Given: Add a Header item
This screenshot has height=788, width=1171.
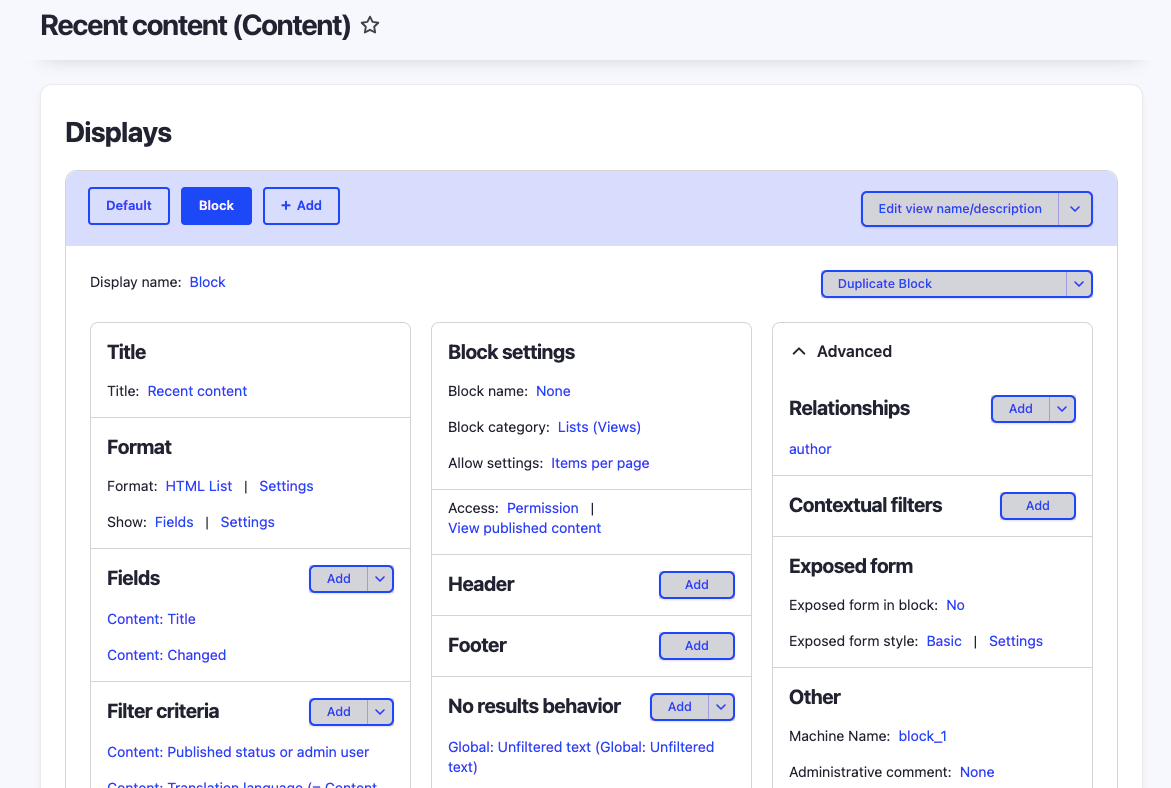Looking at the screenshot, I should pos(697,585).
